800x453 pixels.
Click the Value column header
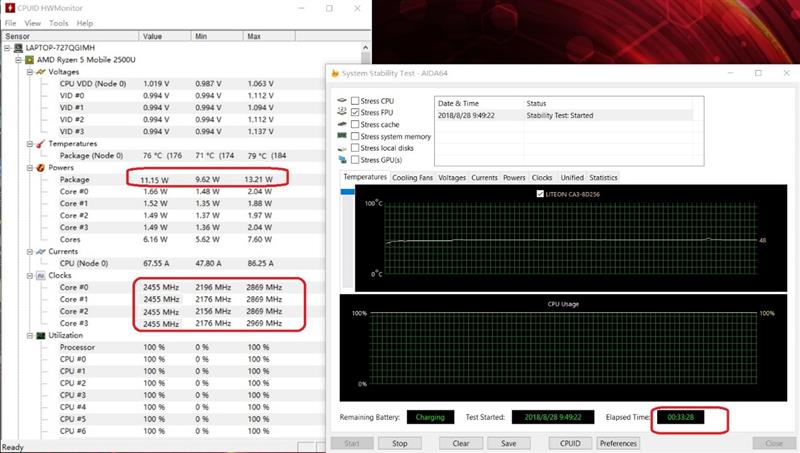[x=164, y=36]
